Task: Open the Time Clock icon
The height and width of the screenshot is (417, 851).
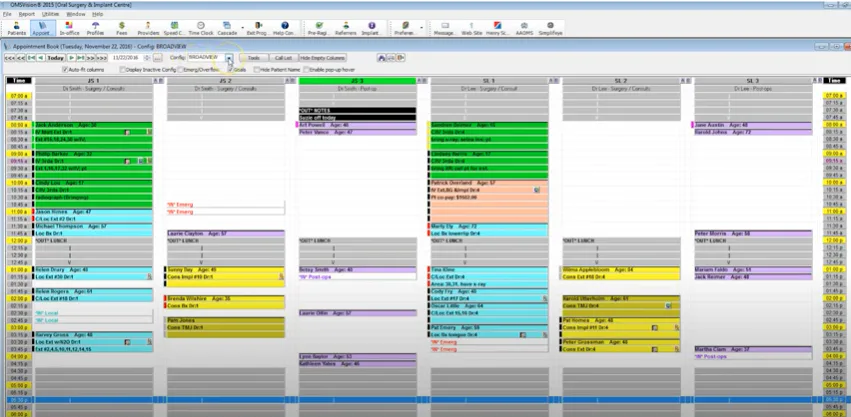Action: [x=201, y=28]
